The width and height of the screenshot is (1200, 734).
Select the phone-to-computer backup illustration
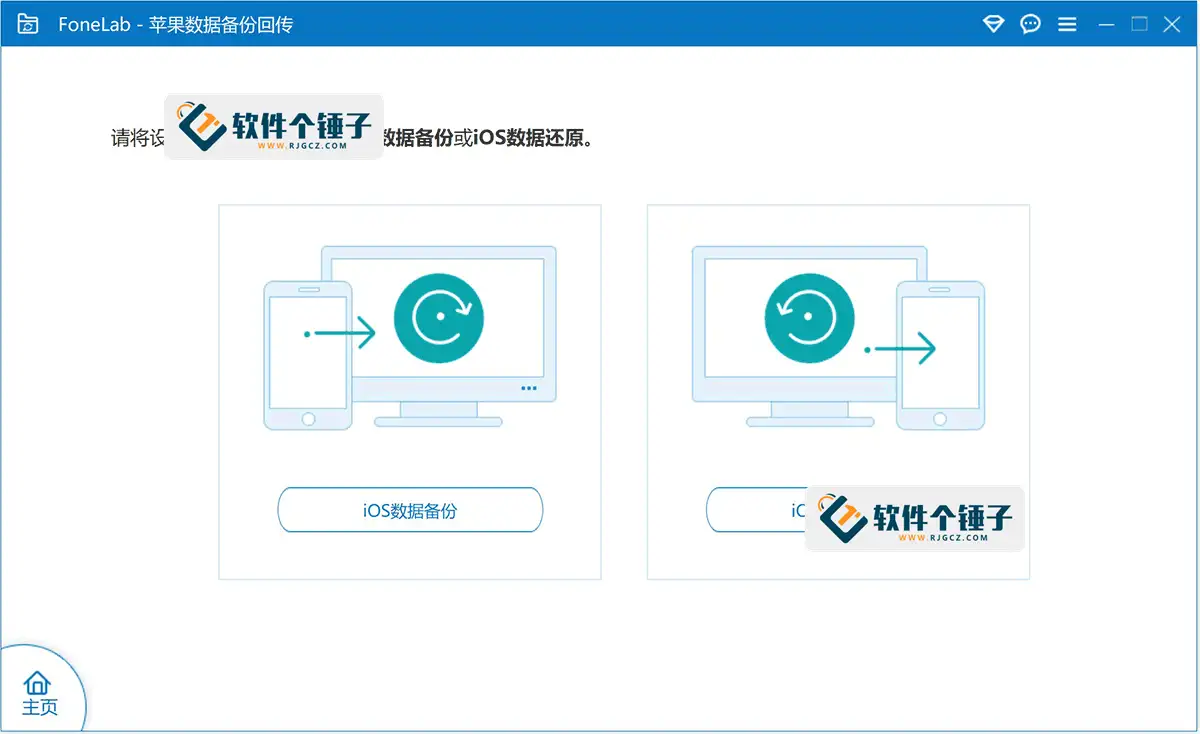point(410,337)
